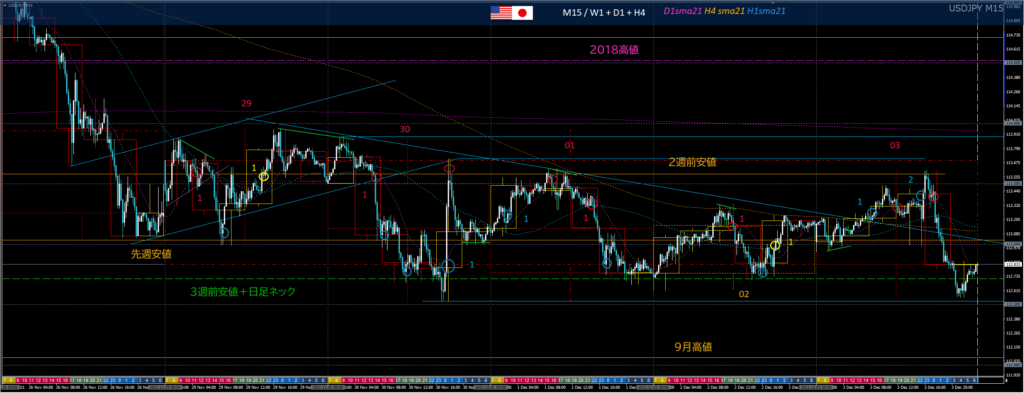Click the '29 Nov 08:00' time axis label
The height and width of the screenshot is (393, 1024).
pyautogui.click(x=231, y=387)
